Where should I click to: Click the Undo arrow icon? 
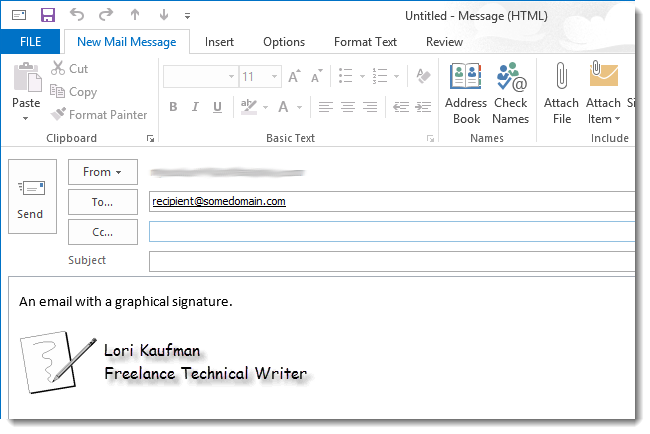point(77,15)
